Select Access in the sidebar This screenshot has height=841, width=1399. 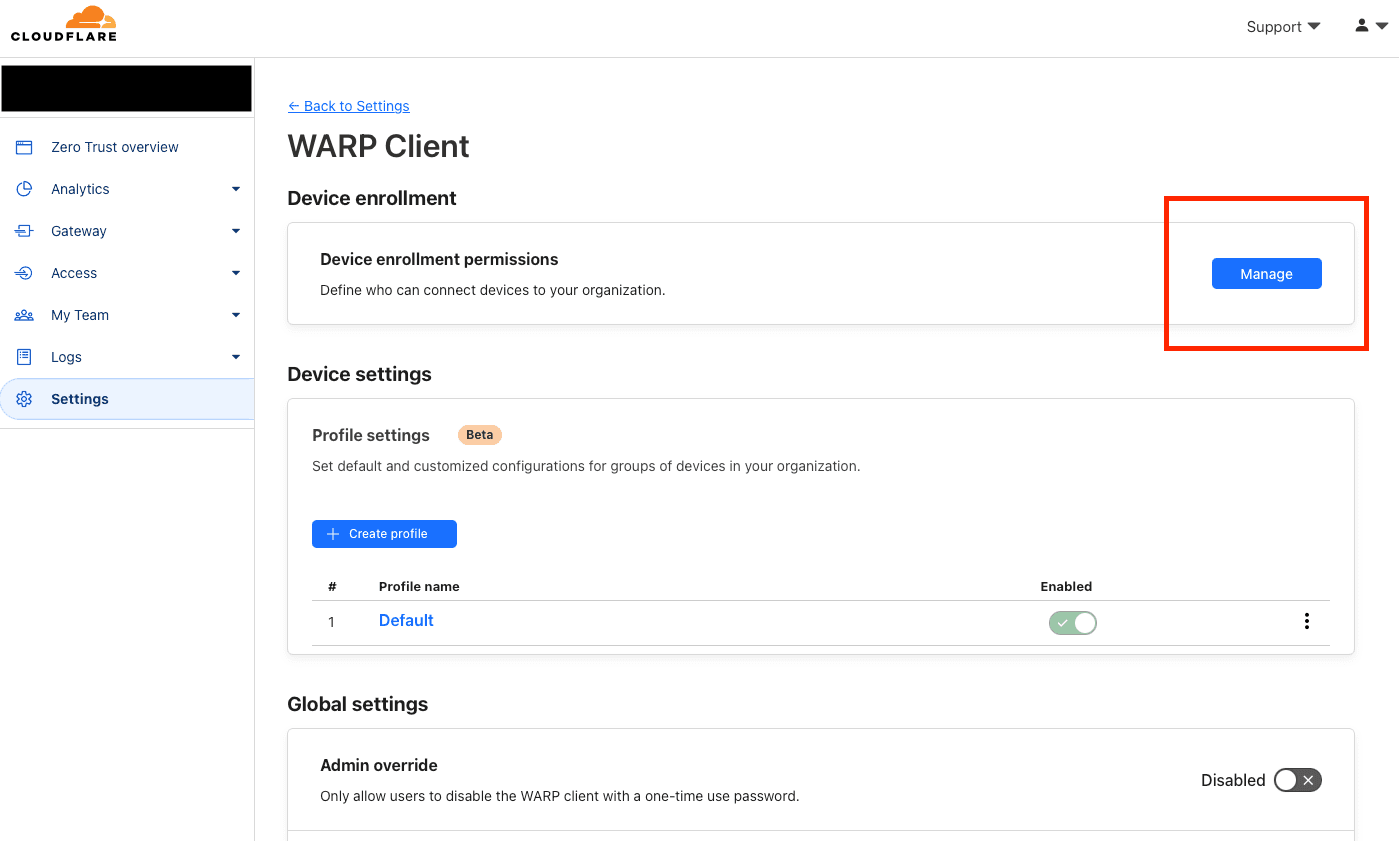click(x=74, y=273)
